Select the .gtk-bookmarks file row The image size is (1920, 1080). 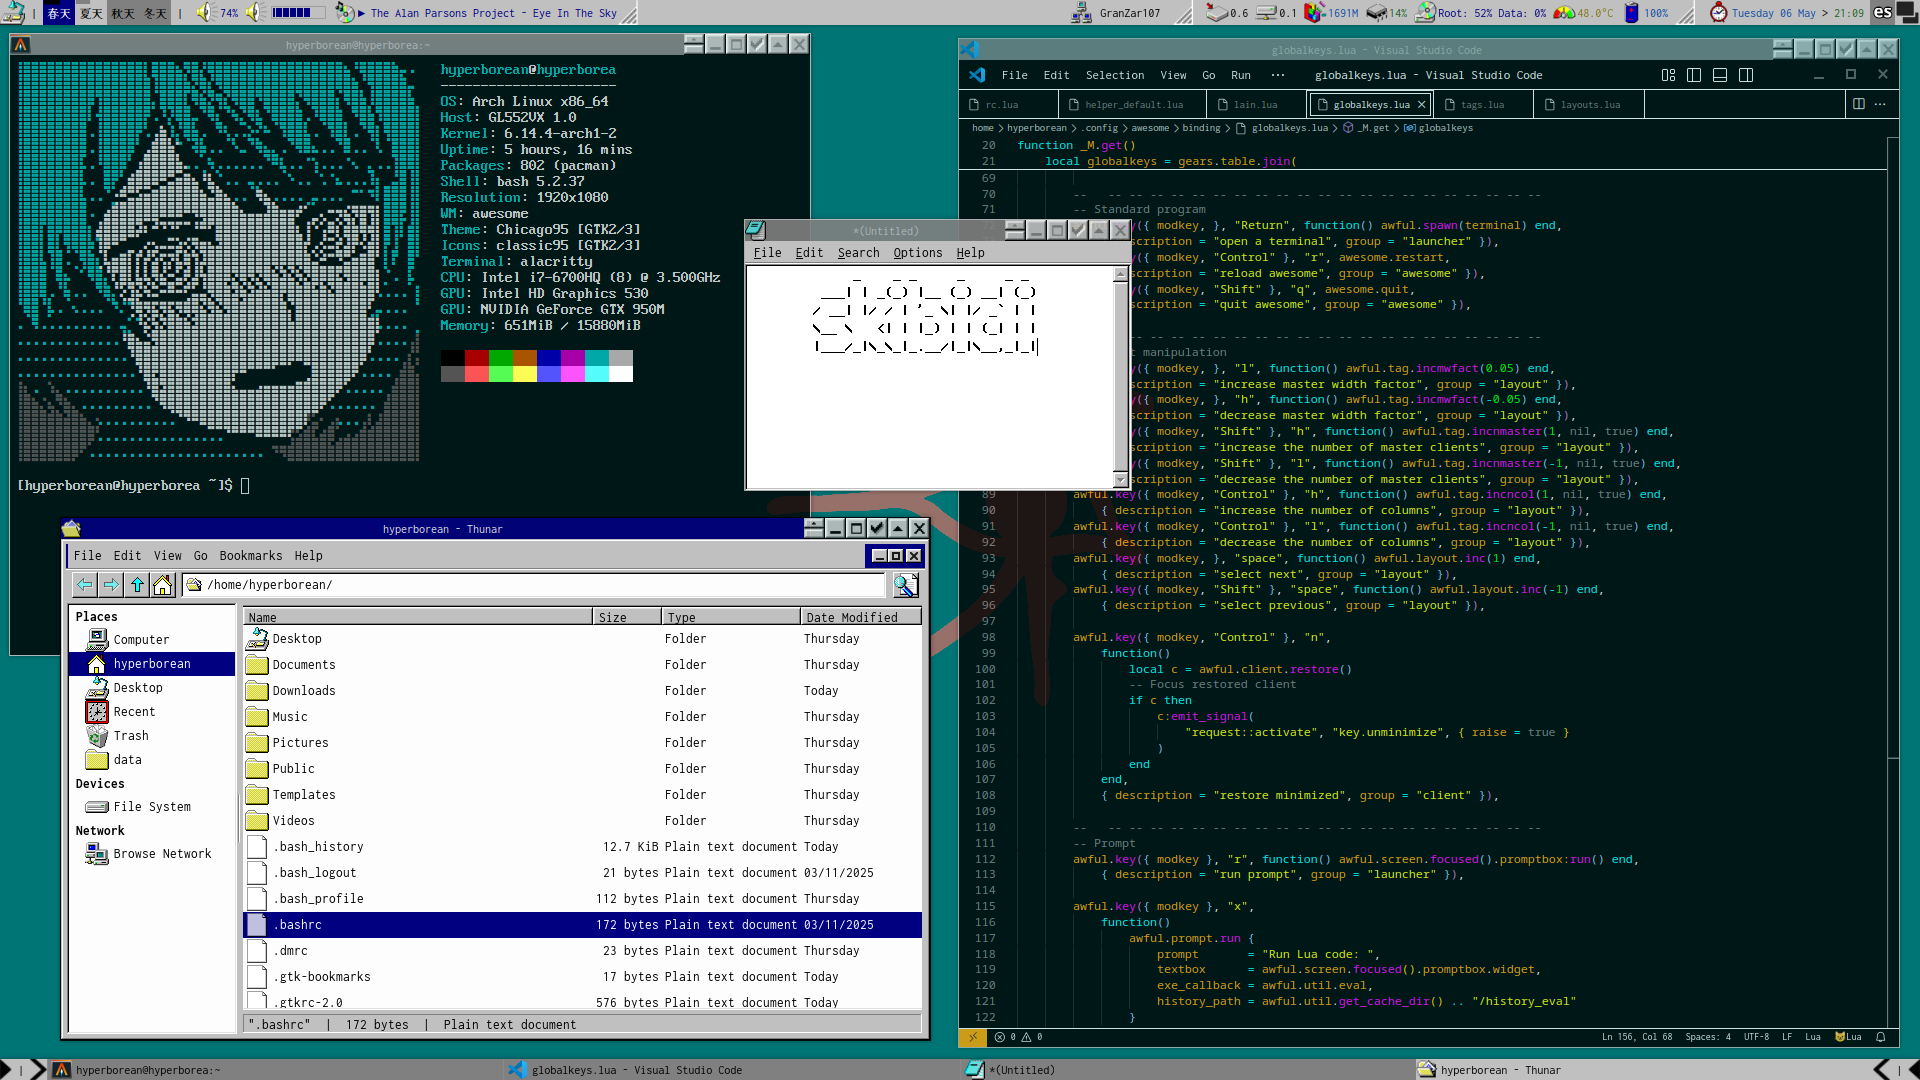582,977
